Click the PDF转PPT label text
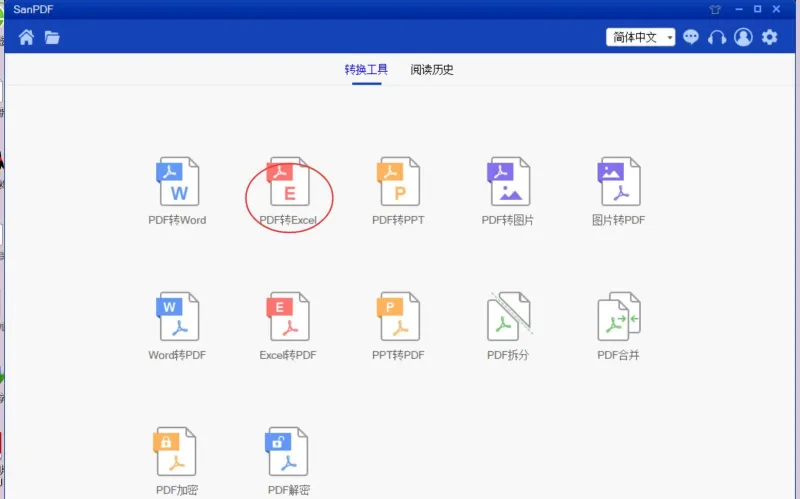This screenshot has height=499, width=800. [x=398, y=220]
